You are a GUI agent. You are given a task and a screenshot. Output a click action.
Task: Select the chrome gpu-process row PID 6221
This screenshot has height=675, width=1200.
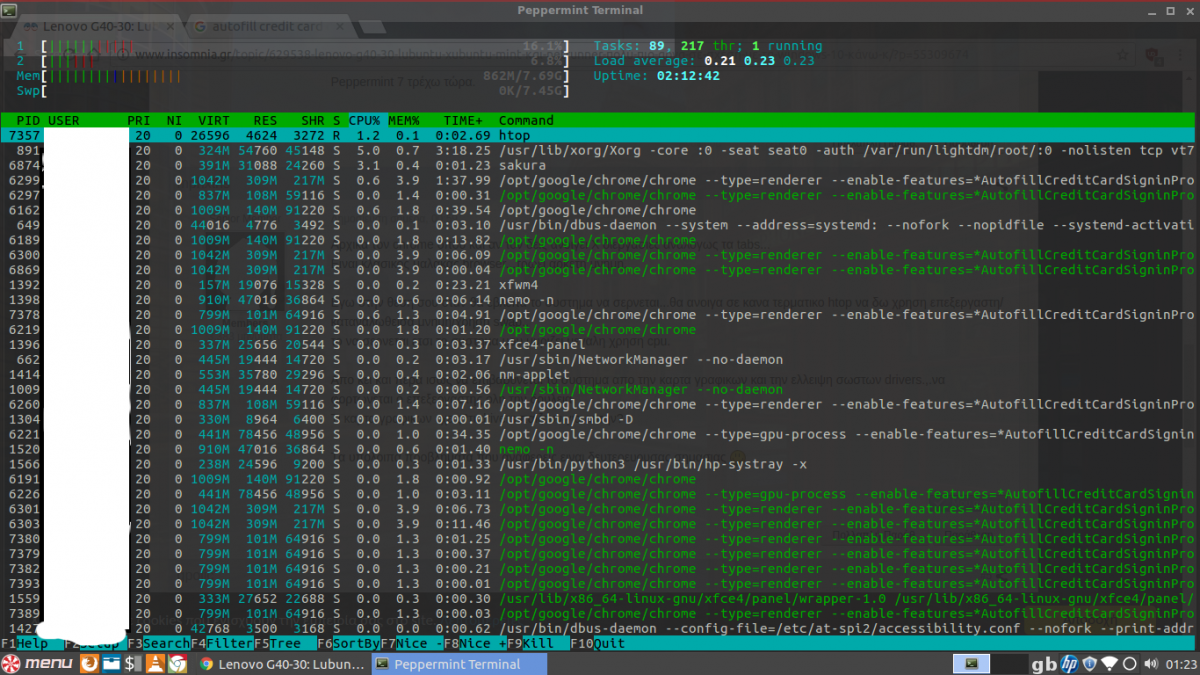click(600, 435)
